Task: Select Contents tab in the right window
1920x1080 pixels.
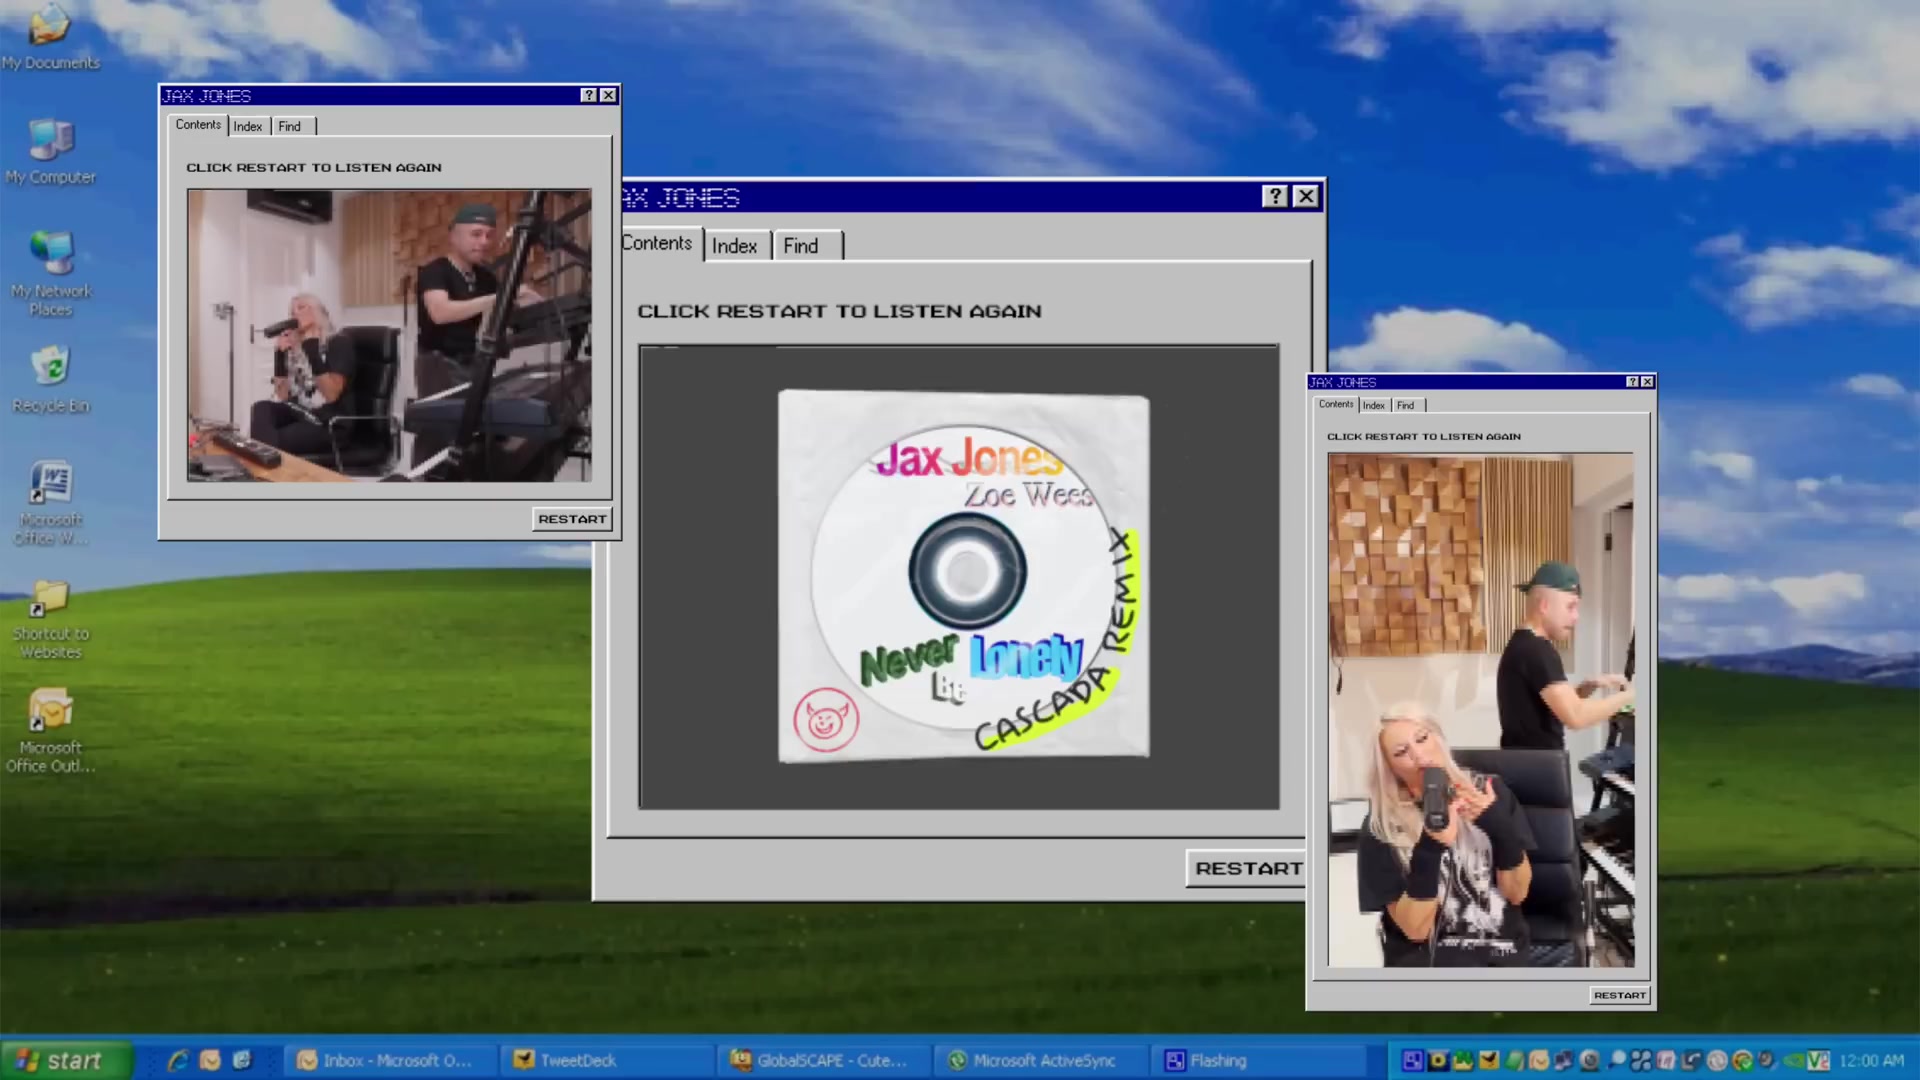Action: pyautogui.click(x=1336, y=404)
